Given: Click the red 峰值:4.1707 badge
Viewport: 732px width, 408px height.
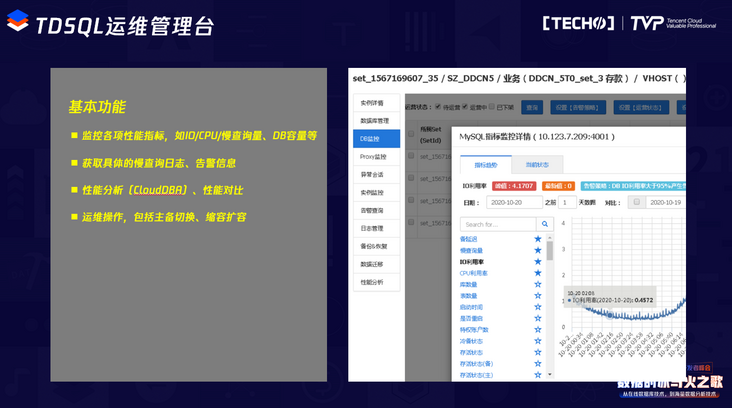Looking at the screenshot, I should point(514,186).
